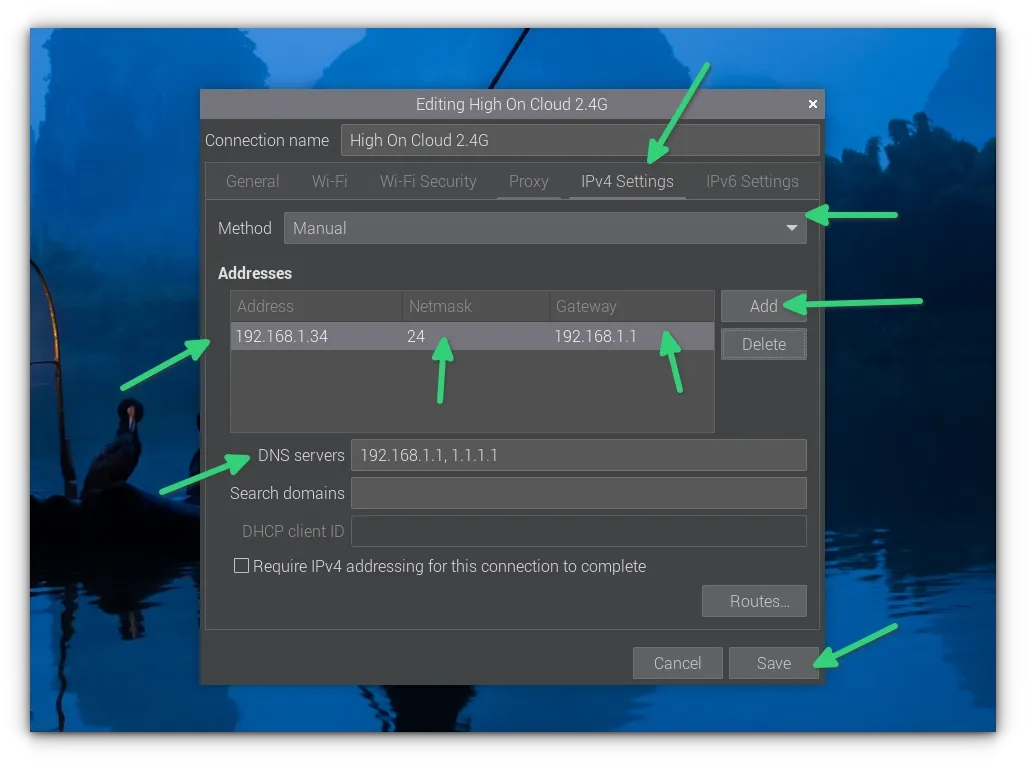Switch to IPv6 Settings tab
Screen dimensions: 1026x764
point(752,182)
